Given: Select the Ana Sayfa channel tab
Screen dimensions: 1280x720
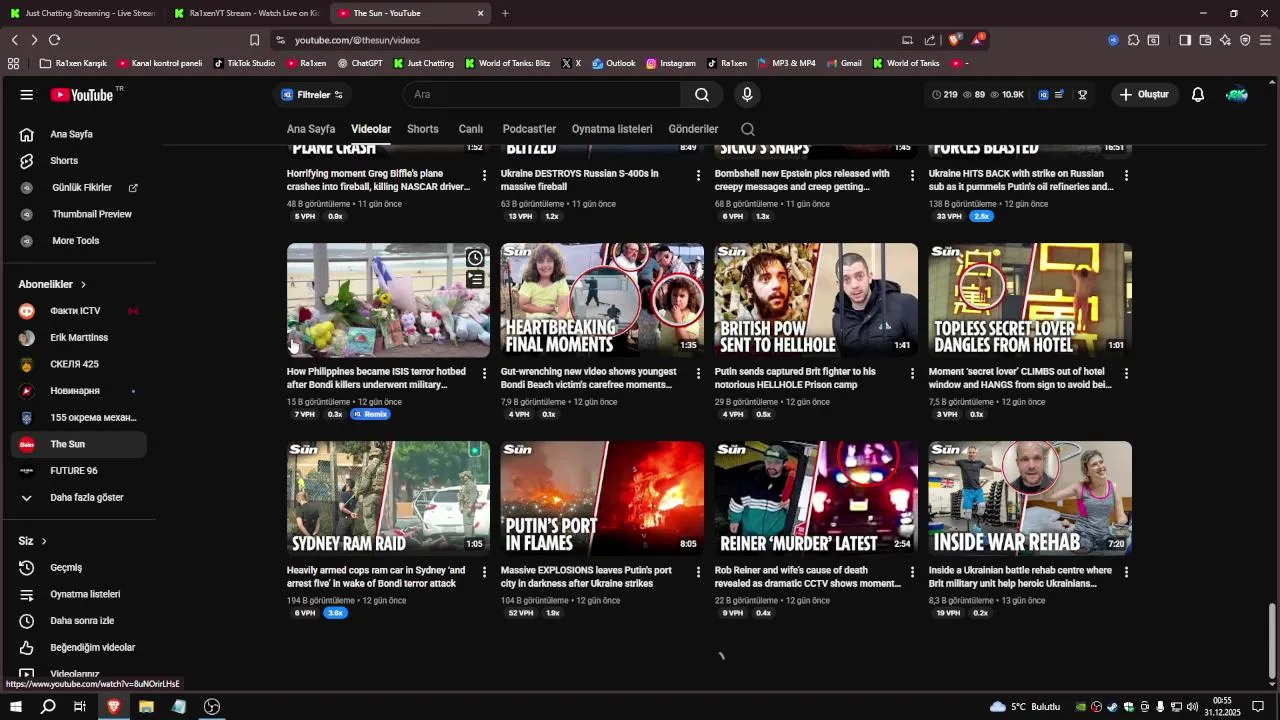Looking at the screenshot, I should click(311, 129).
